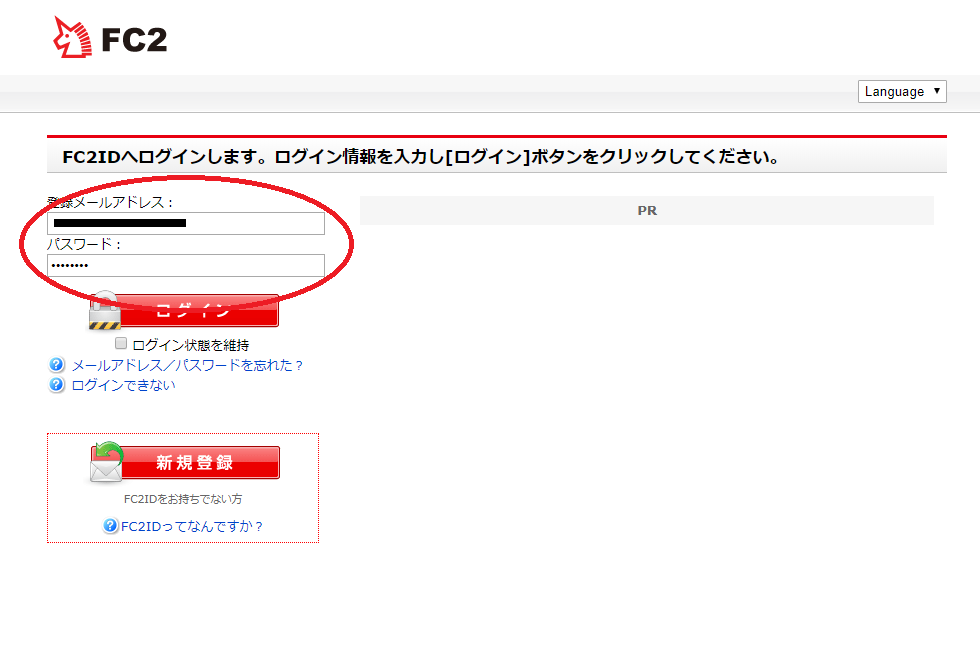Open the Language dropdown
Image resolution: width=980 pixels, height=660 pixels.
(x=902, y=91)
